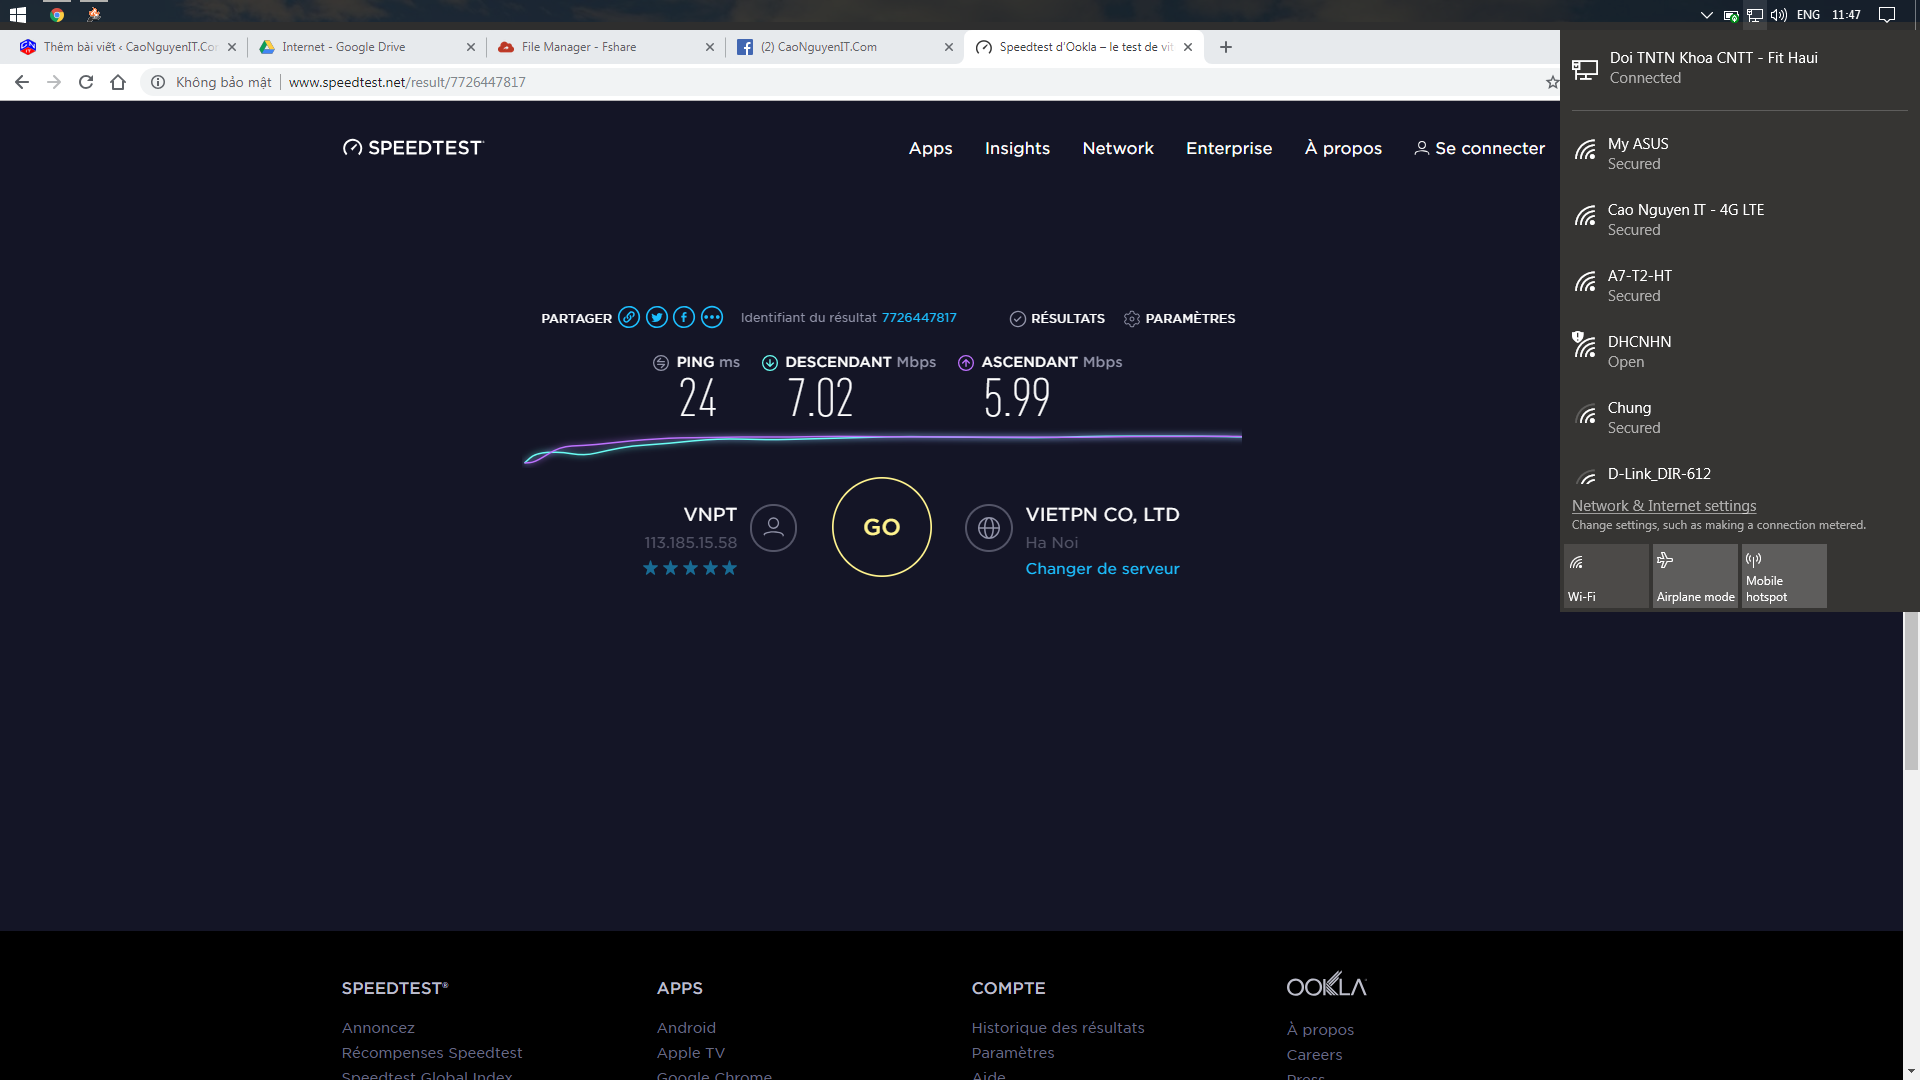Select Cao Nguyen IT - 4G LTE network

pyautogui.click(x=1740, y=219)
